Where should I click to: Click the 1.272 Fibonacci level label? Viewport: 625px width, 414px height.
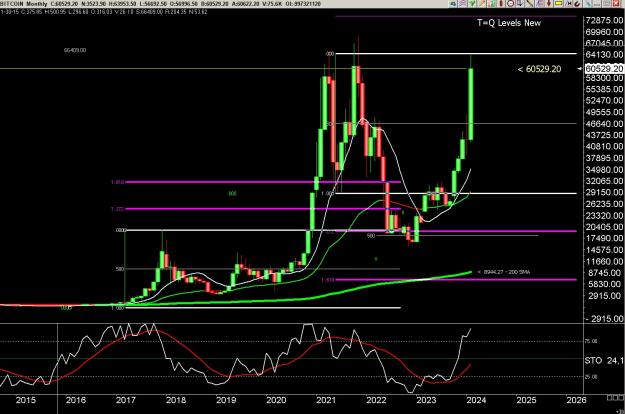[117, 209]
